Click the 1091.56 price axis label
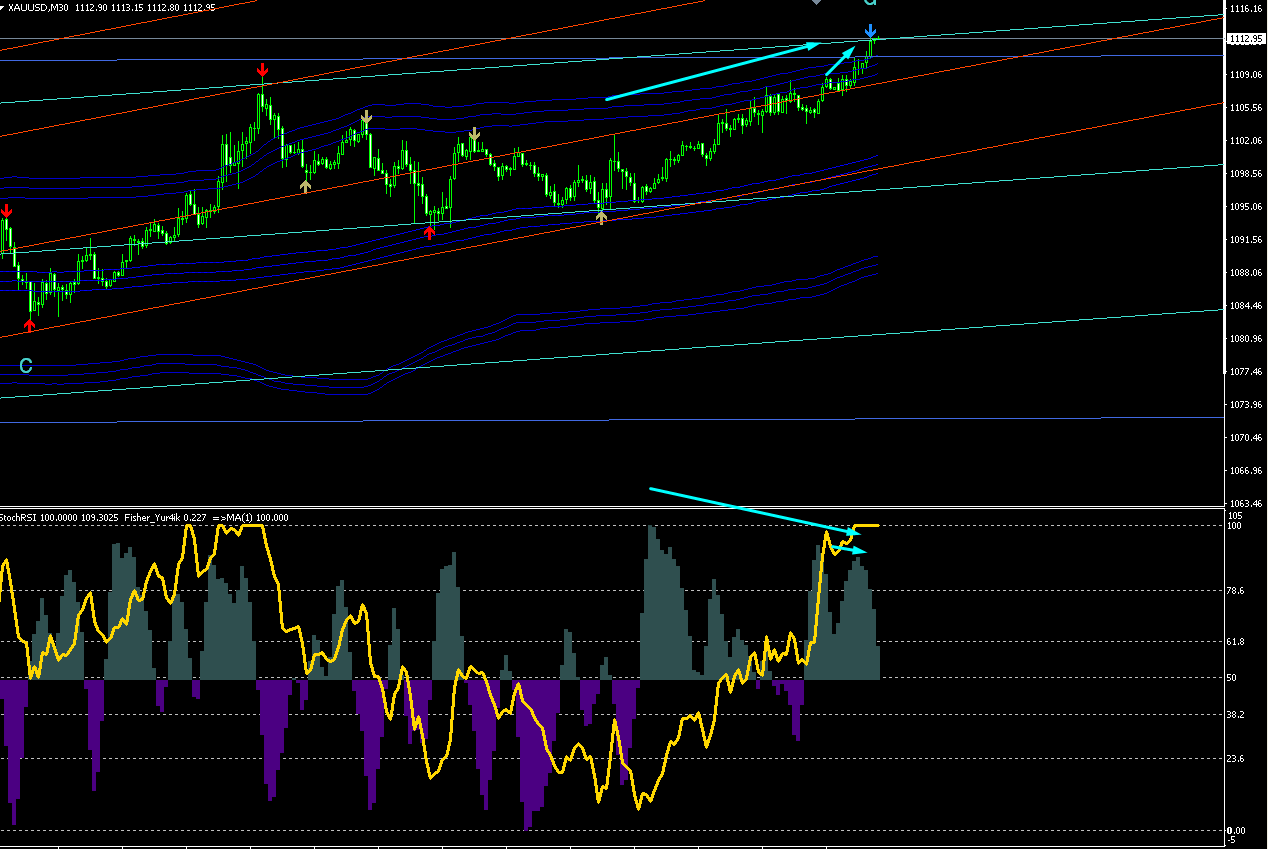This screenshot has height=849, width=1268. point(1245,240)
